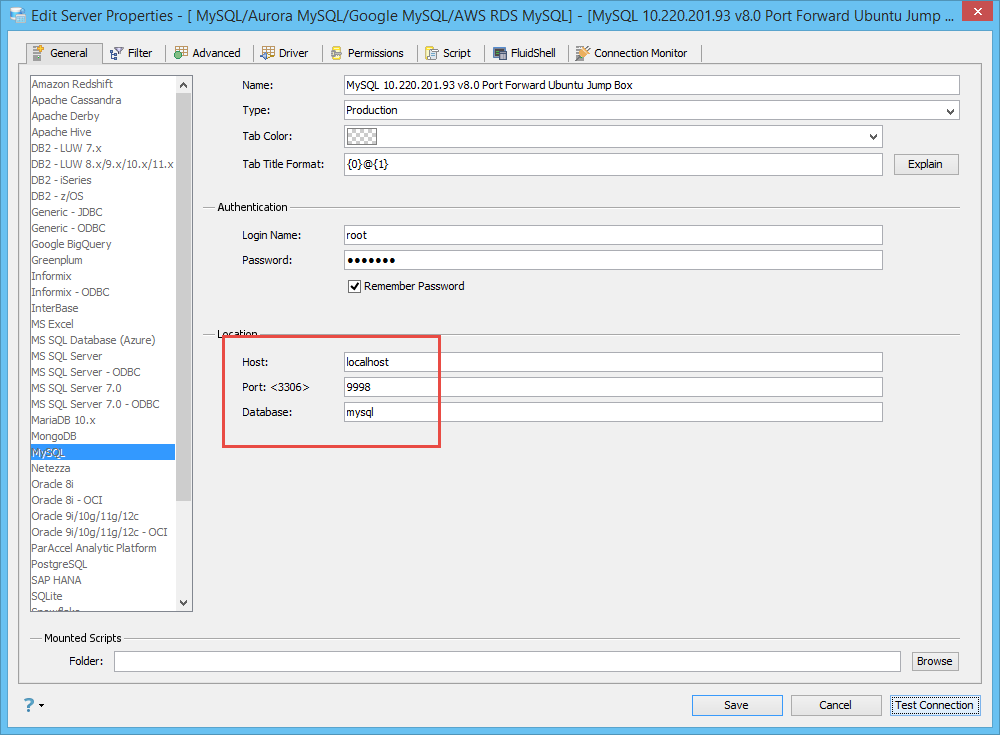
Task: Expand the Type dropdown showing Production
Action: pos(950,111)
